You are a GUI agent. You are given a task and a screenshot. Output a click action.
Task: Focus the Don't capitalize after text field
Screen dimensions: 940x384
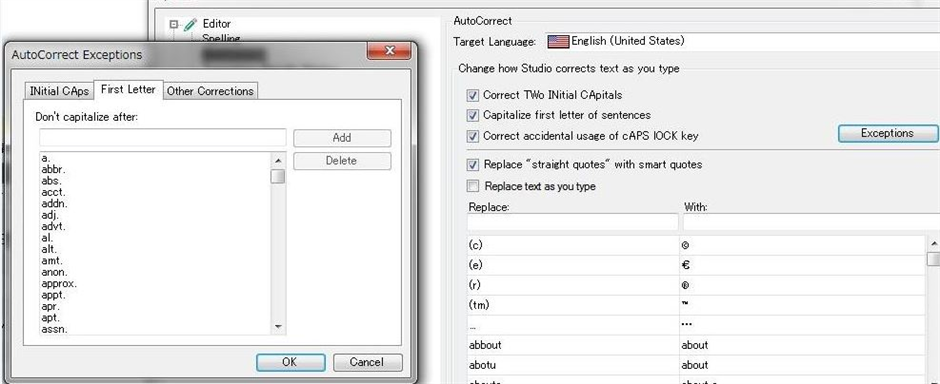162,138
